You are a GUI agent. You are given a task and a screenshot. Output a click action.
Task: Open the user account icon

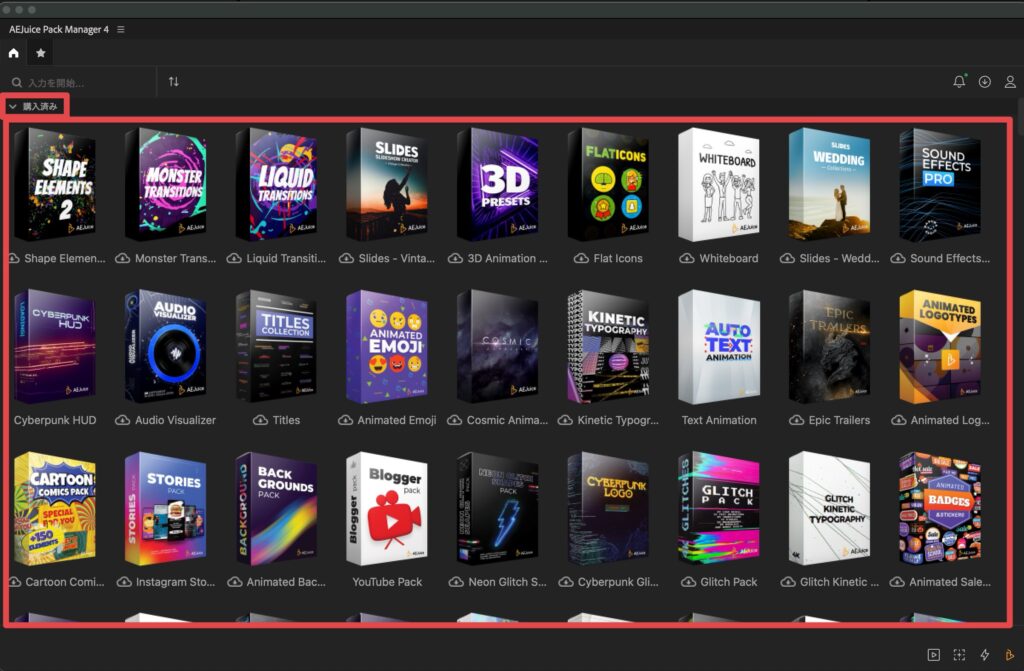coord(1010,82)
